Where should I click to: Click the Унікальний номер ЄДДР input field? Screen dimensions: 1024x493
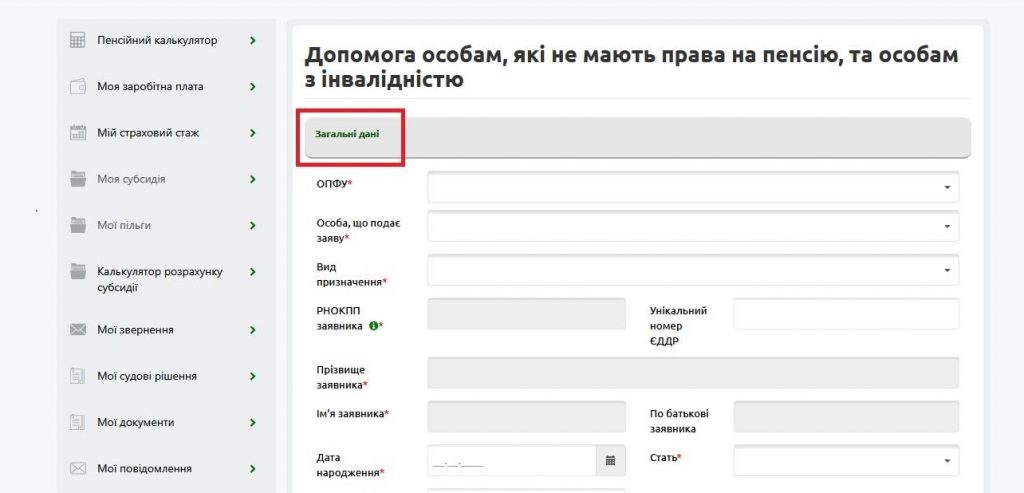(846, 313)
